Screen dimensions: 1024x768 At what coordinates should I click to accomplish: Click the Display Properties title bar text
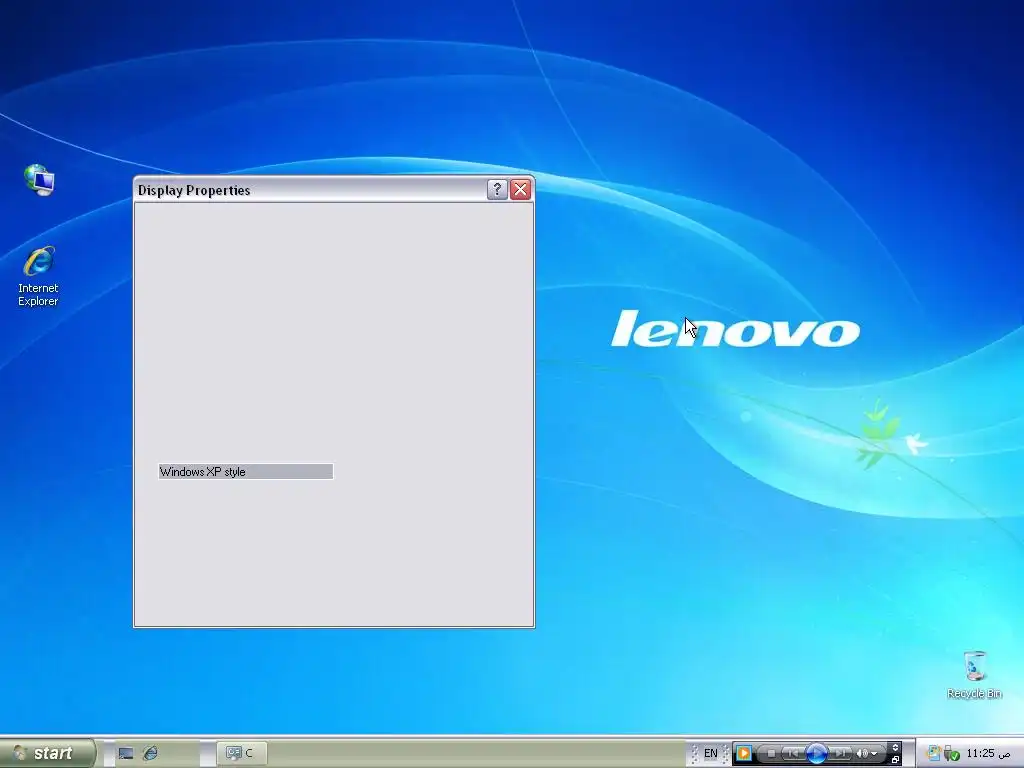tap(194, 190)
